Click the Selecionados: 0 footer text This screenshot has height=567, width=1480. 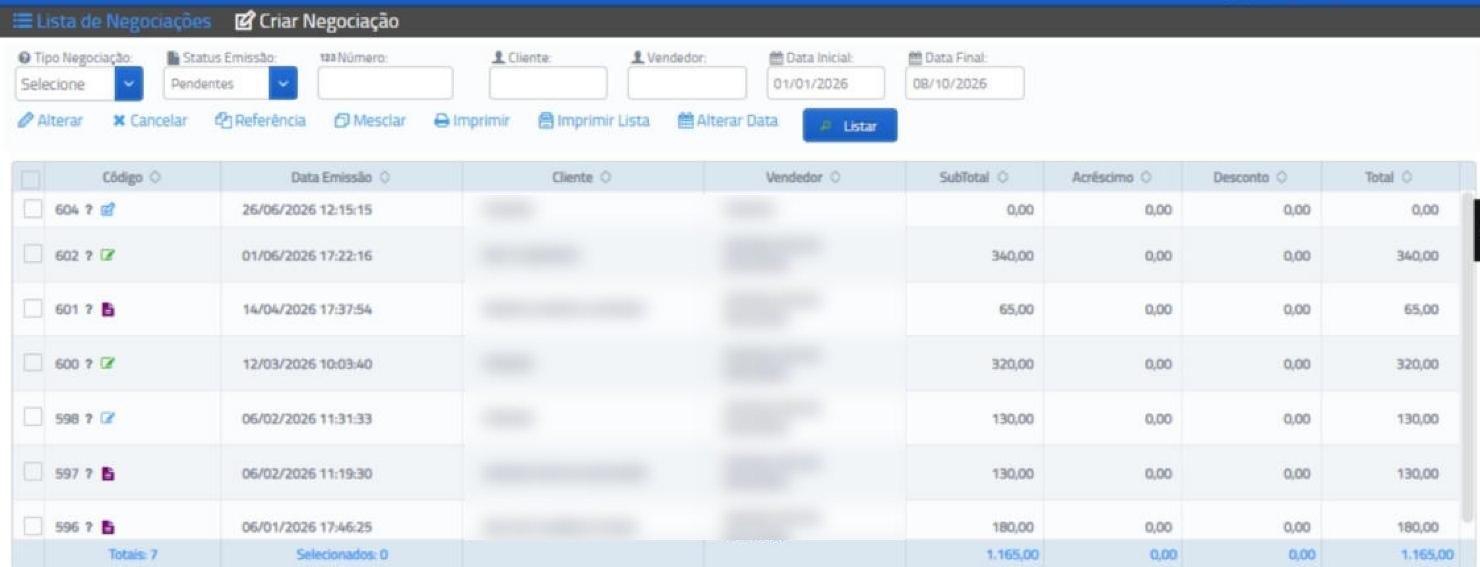point(342,554)
